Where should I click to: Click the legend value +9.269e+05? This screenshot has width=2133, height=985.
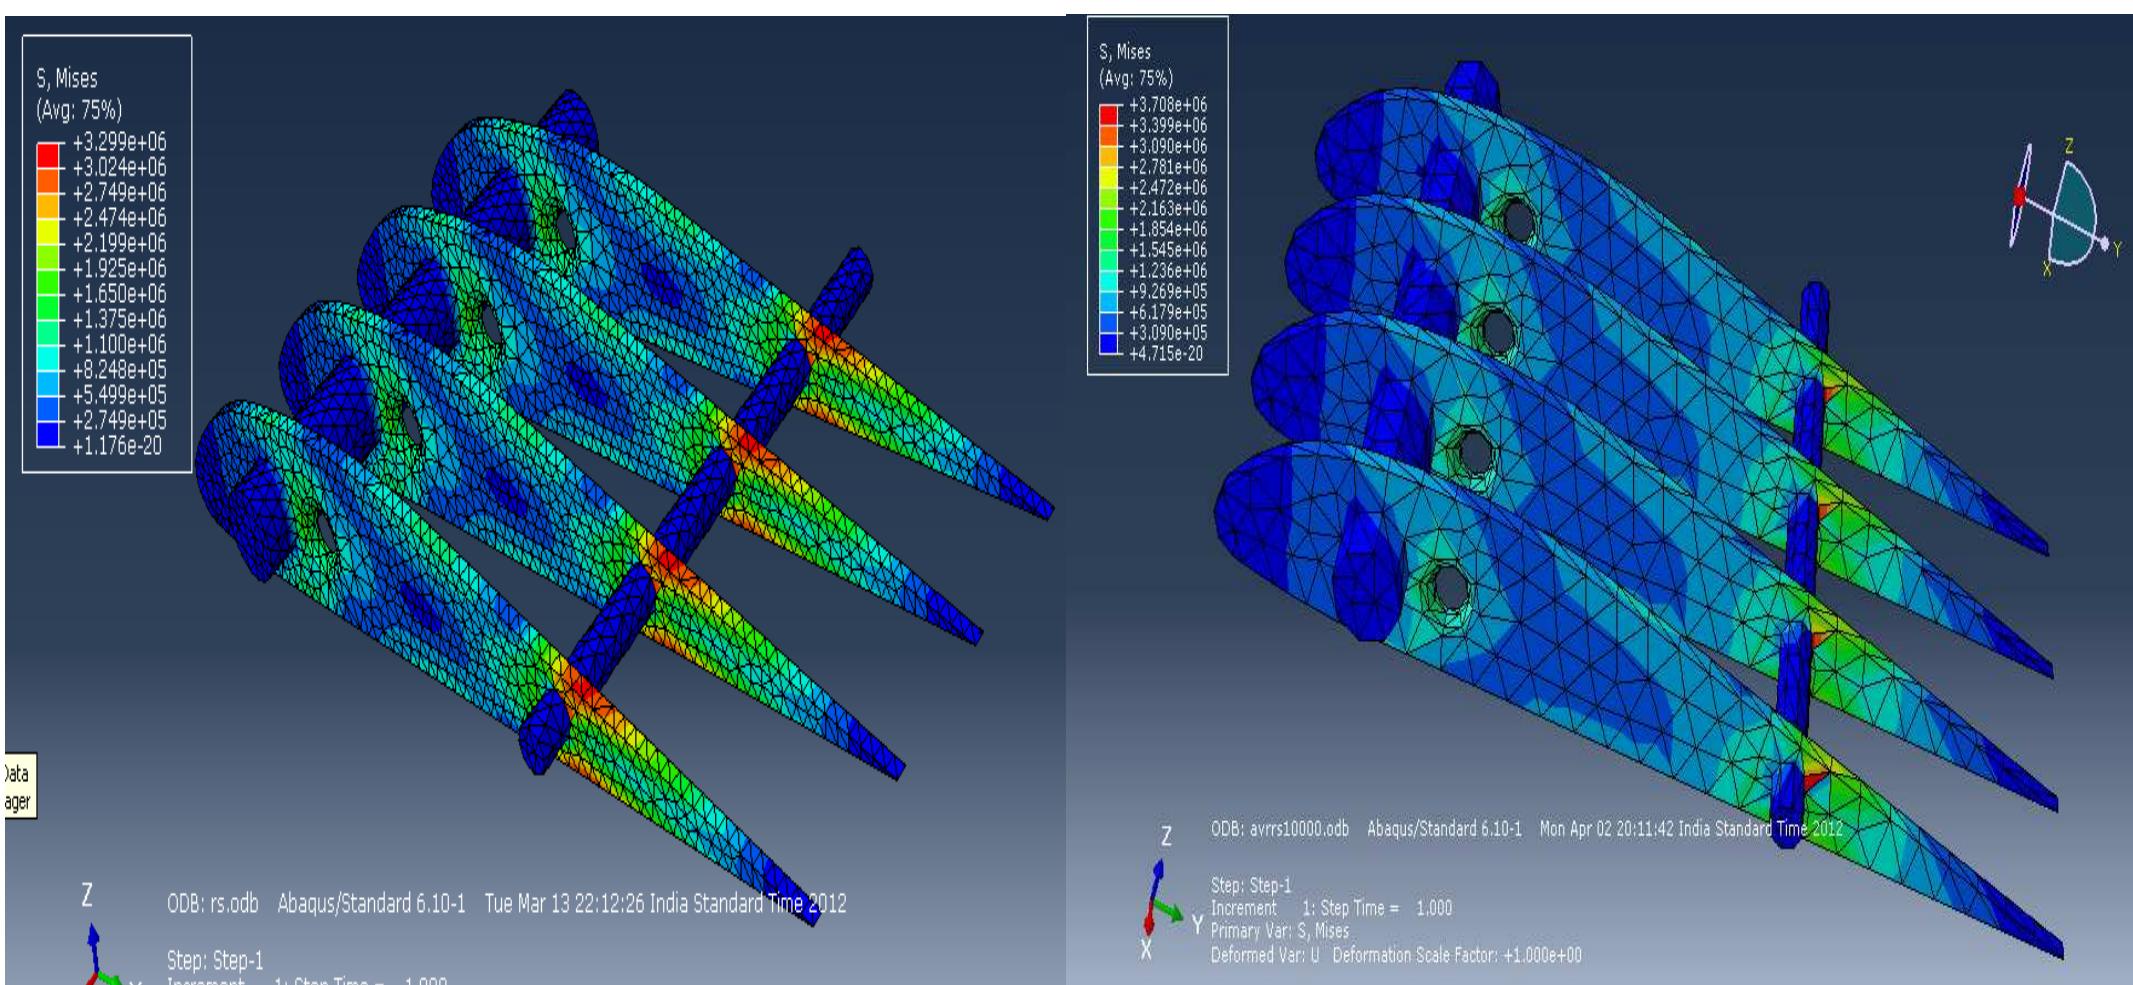click(1168, 291)
